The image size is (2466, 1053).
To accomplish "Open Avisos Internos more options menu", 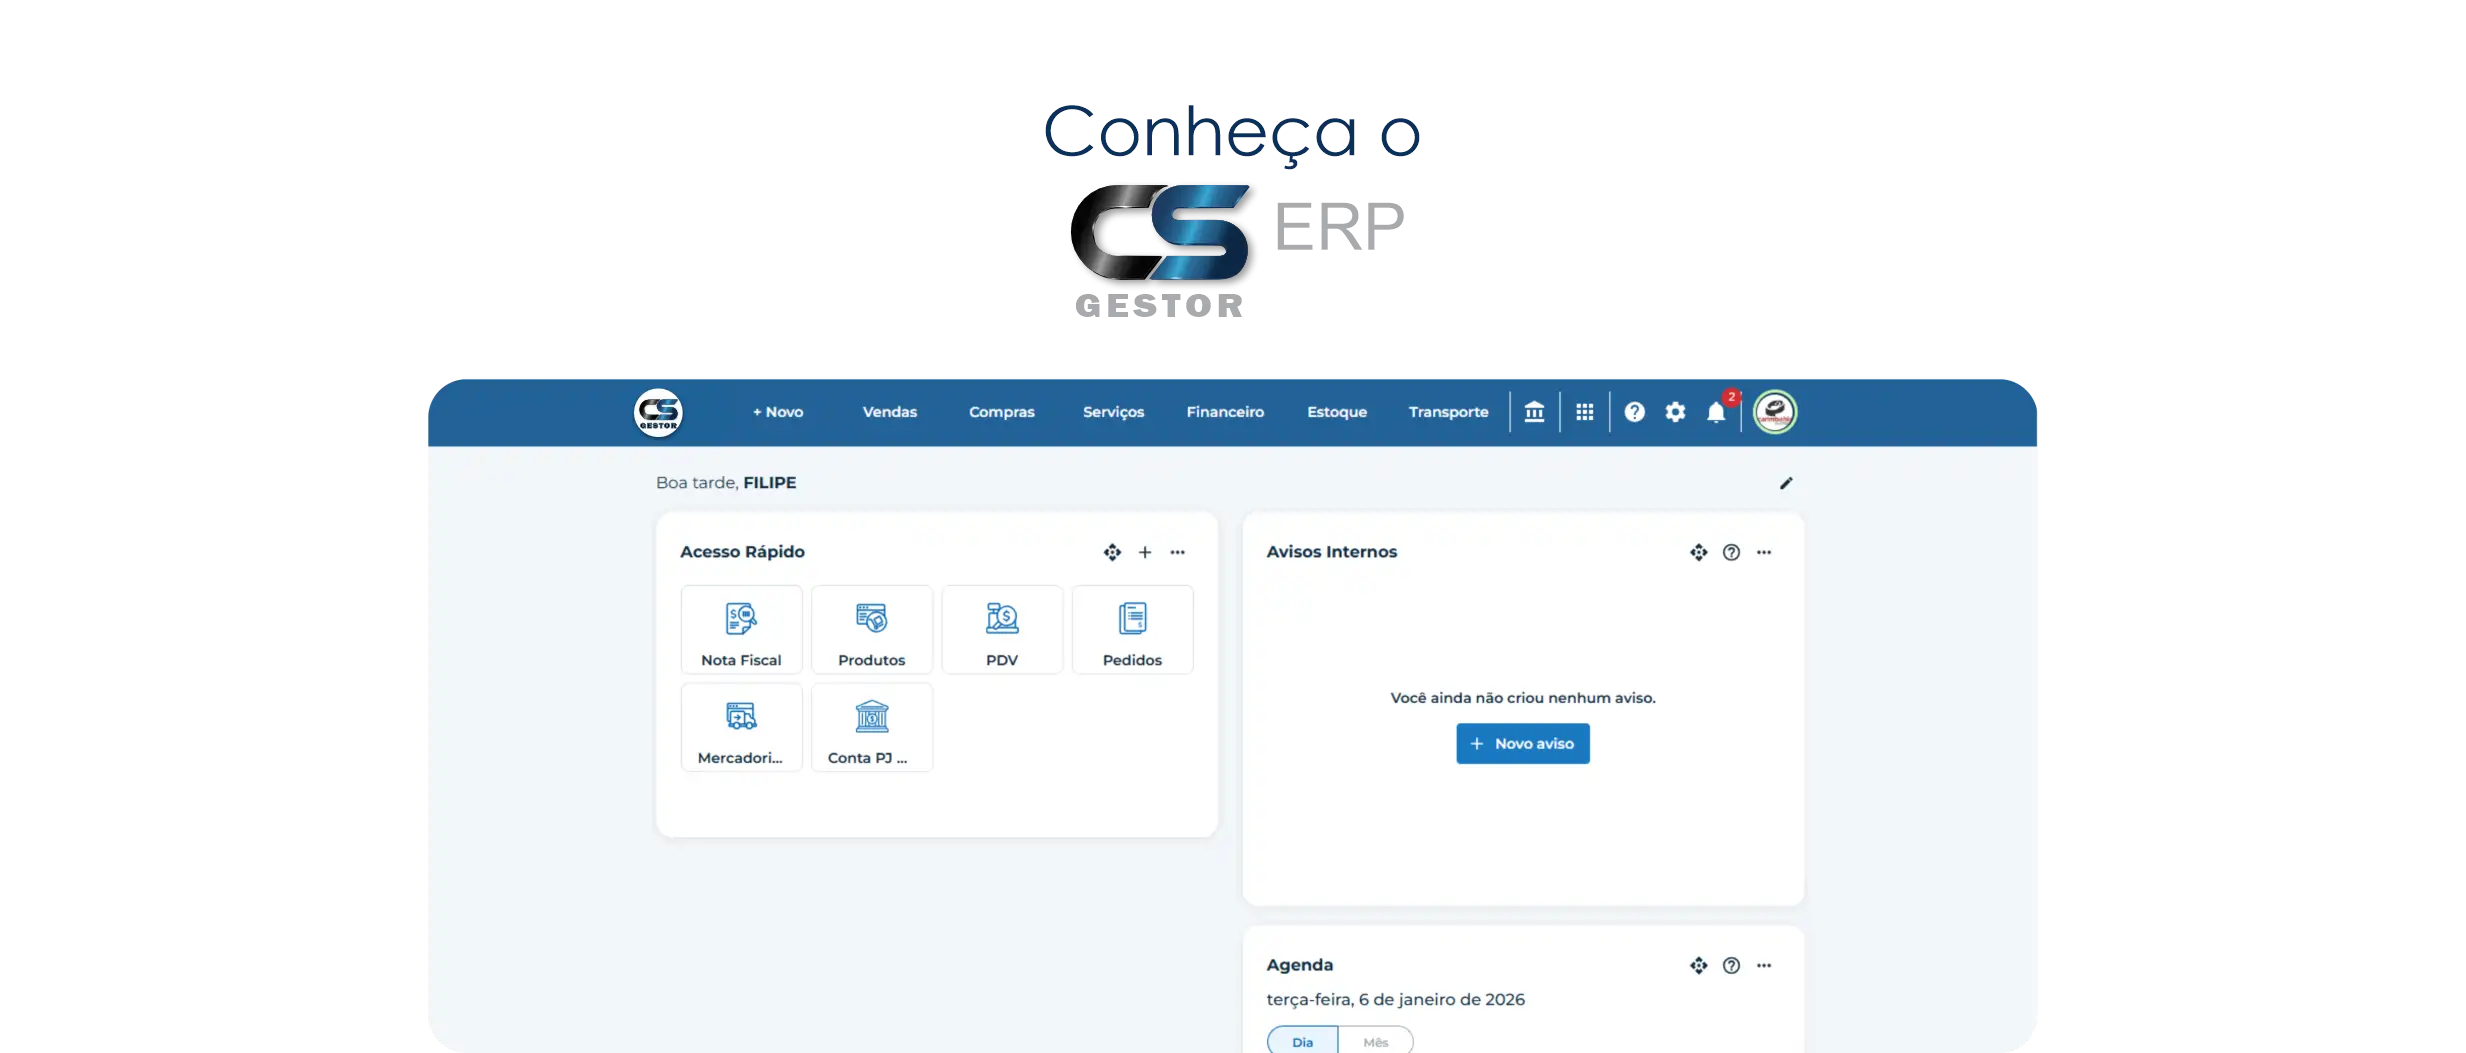I will click(1764, 552).
